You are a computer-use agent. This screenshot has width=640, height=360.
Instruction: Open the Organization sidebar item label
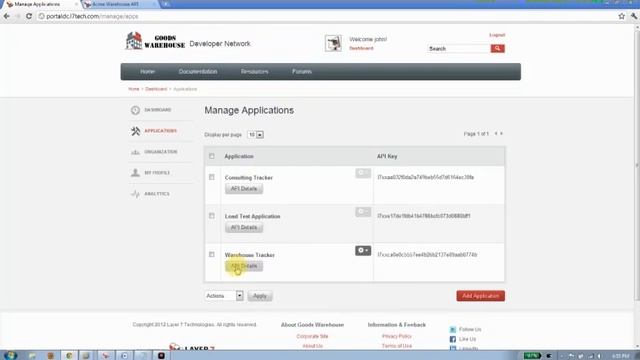[x=161, y=152]
